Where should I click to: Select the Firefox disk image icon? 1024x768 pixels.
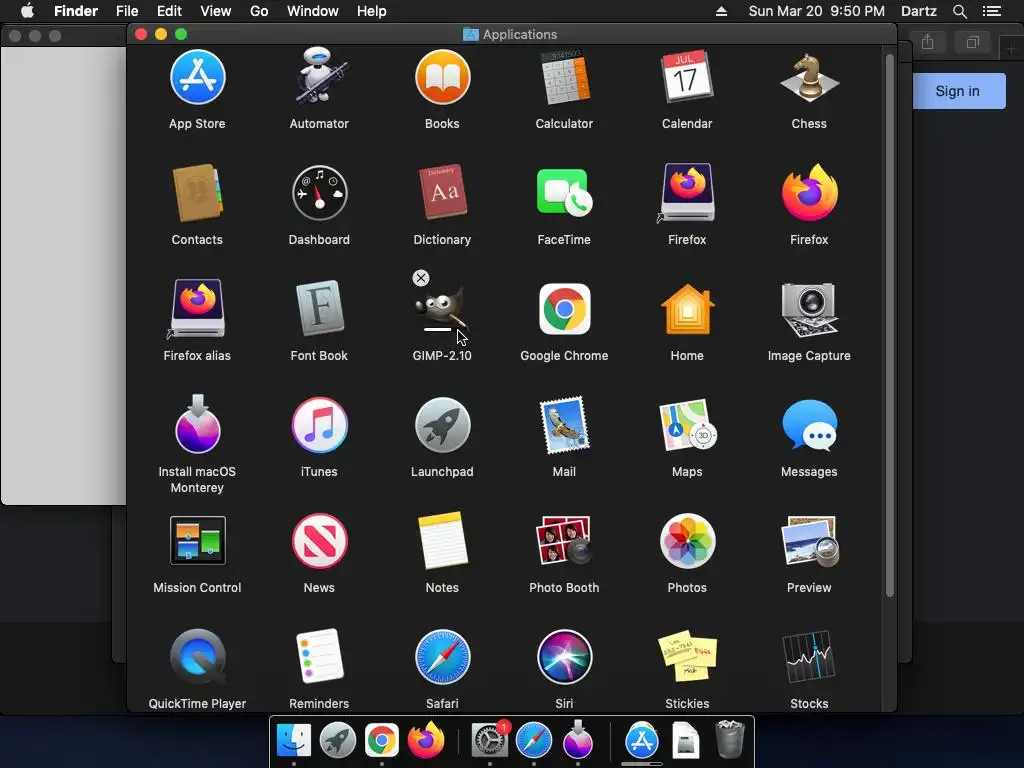coord(687,193)
